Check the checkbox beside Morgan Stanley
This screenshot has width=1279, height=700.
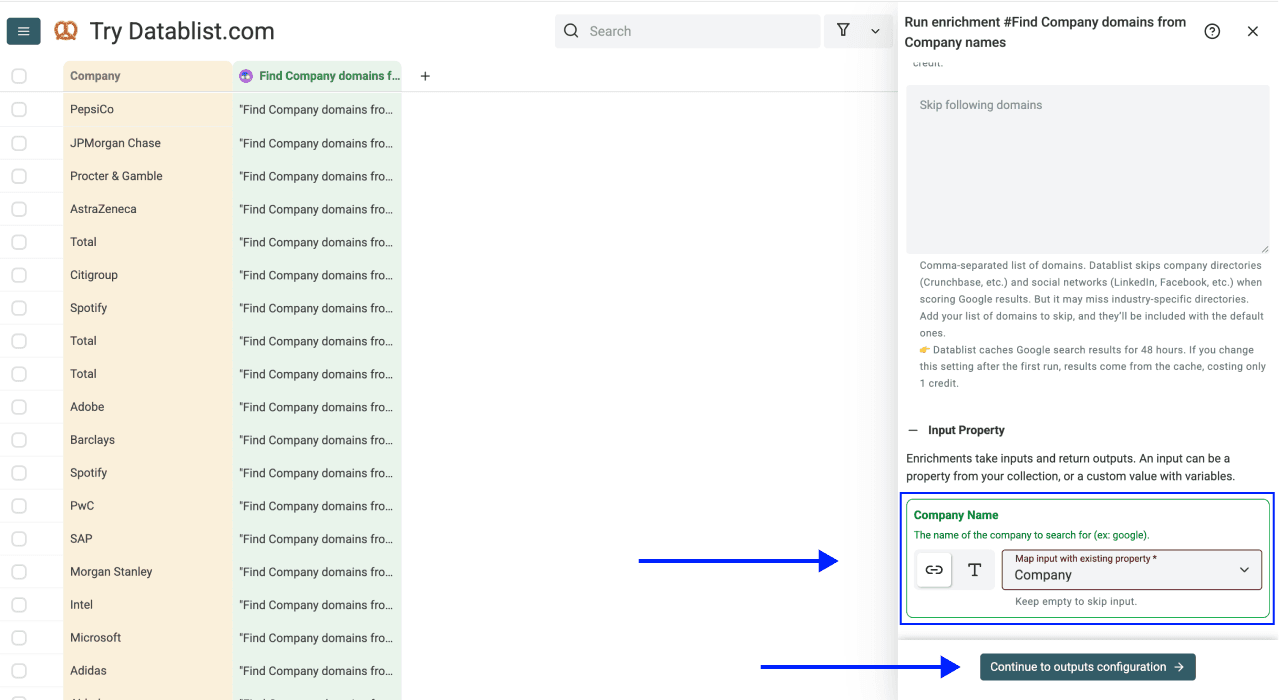[18, 571]
